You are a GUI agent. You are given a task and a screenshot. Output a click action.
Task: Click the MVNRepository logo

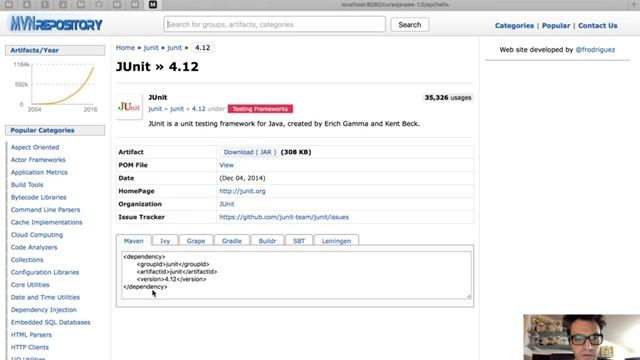pos(56,24)
